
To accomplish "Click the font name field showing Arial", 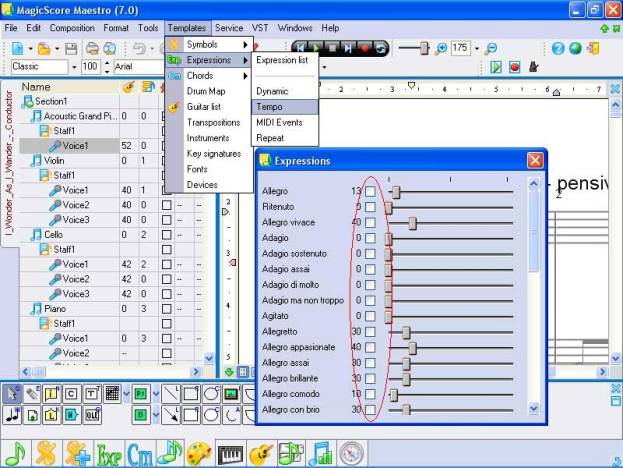I will [x=138, y=67].
